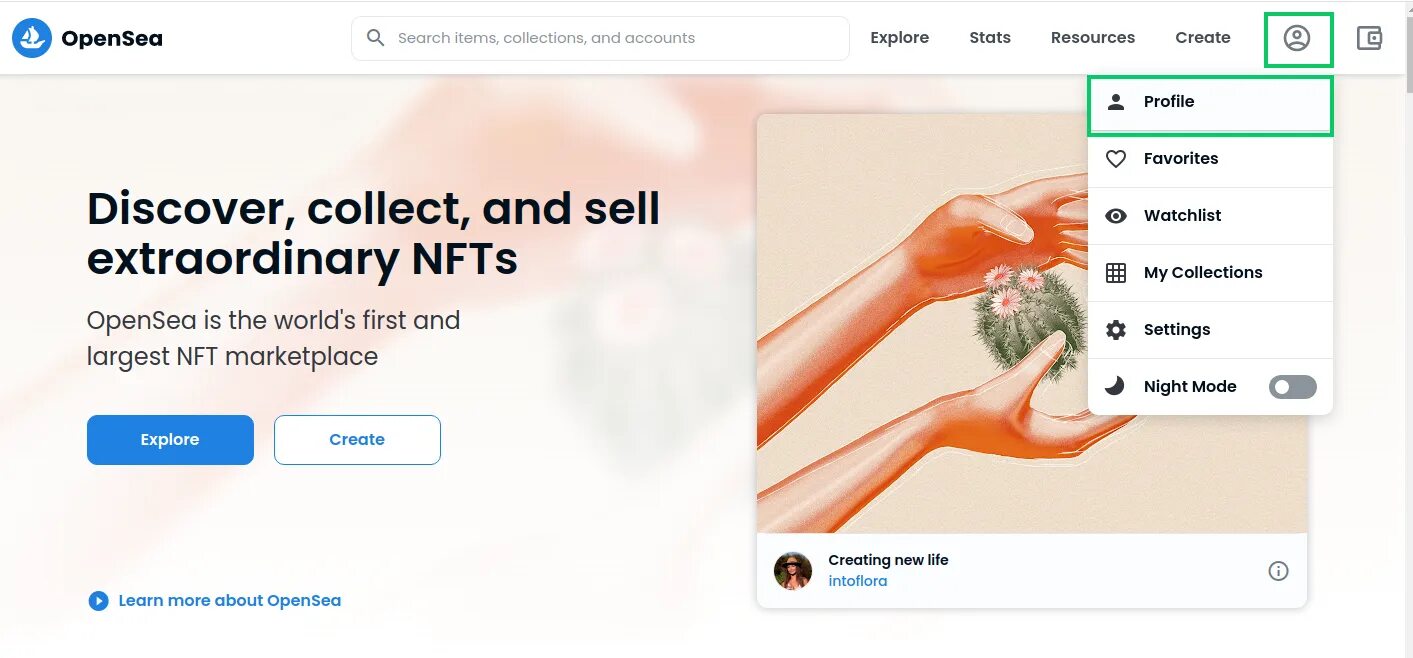The image size is (1413, 658).
Task: Expand the Stats navigation menu
Action: 990,38
